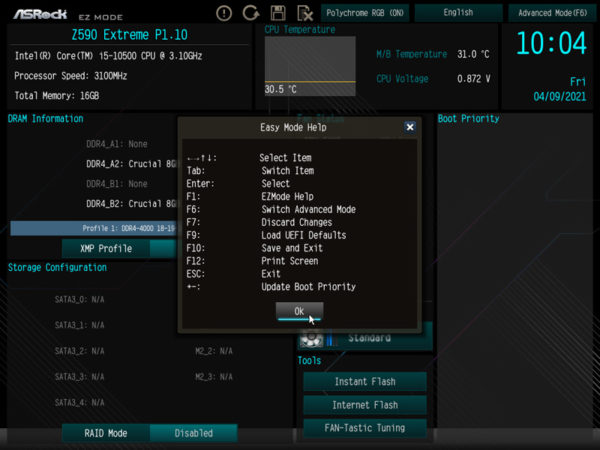600x450 pixels.
Task: Click the ASRock logo
Action: point(40,15)
